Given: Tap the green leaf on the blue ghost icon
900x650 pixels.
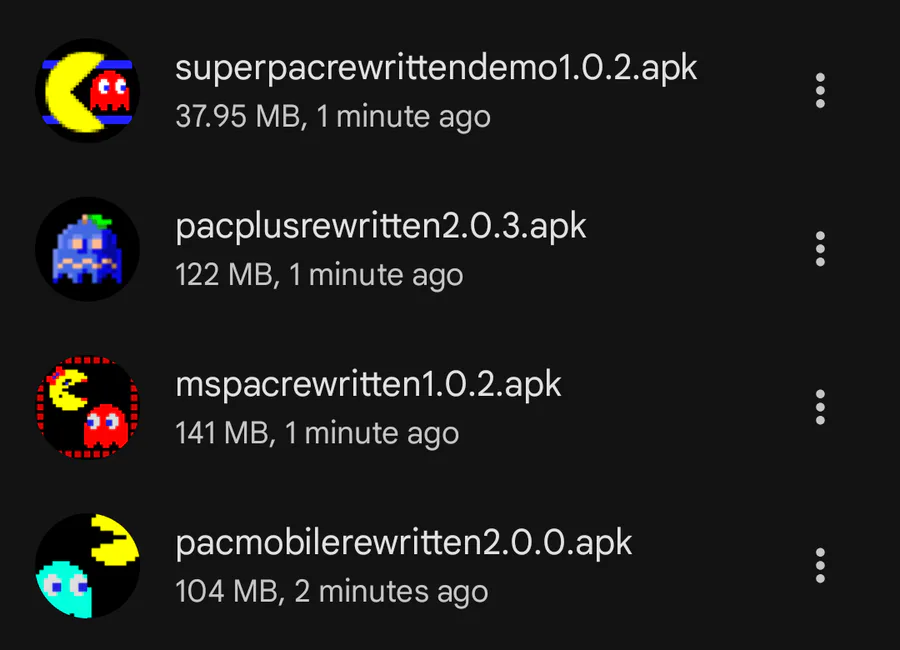Looking at the screenshot, I should tap(100, 220).
